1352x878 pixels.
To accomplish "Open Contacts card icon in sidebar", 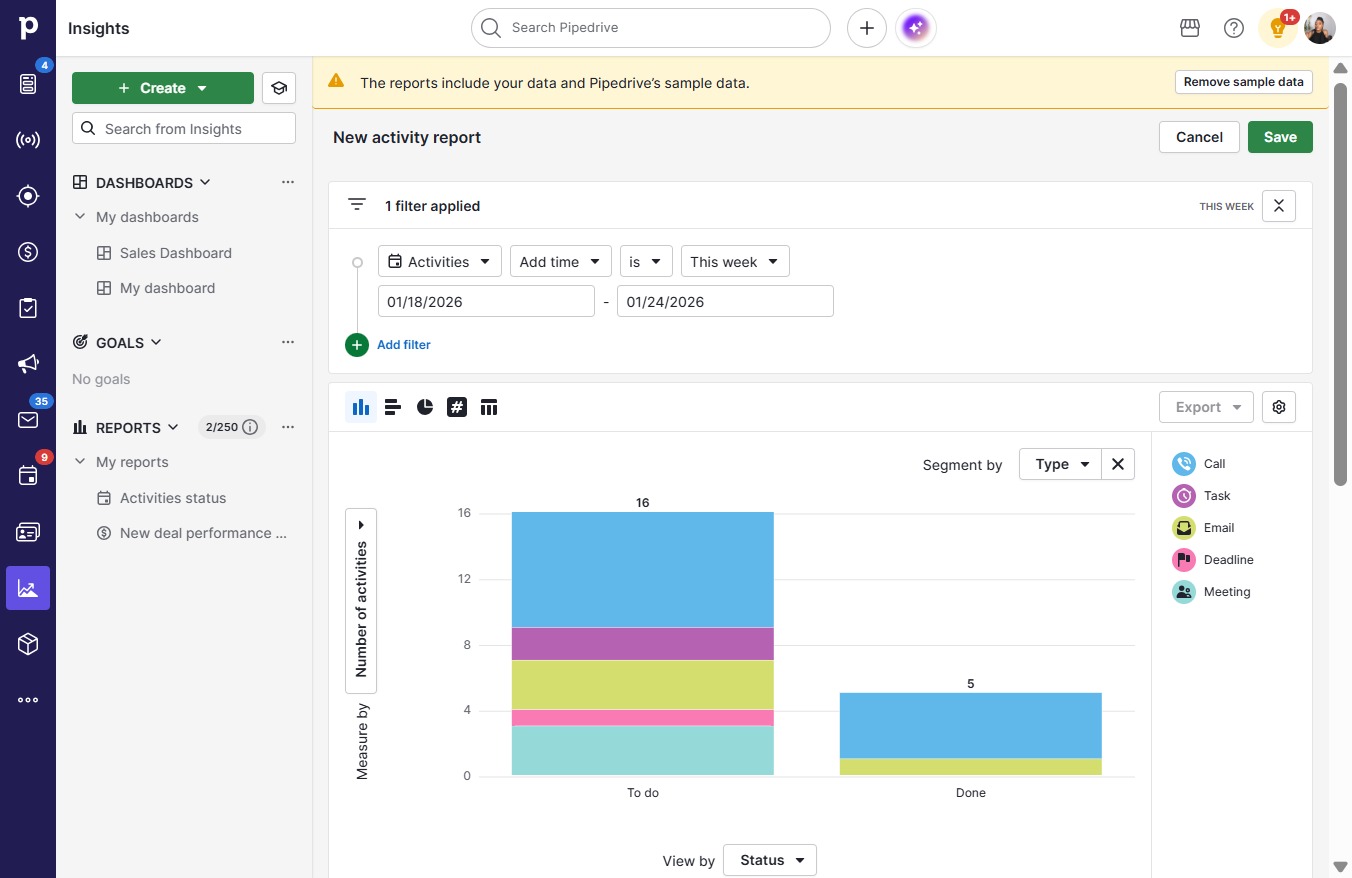I will tap(28, 532).
